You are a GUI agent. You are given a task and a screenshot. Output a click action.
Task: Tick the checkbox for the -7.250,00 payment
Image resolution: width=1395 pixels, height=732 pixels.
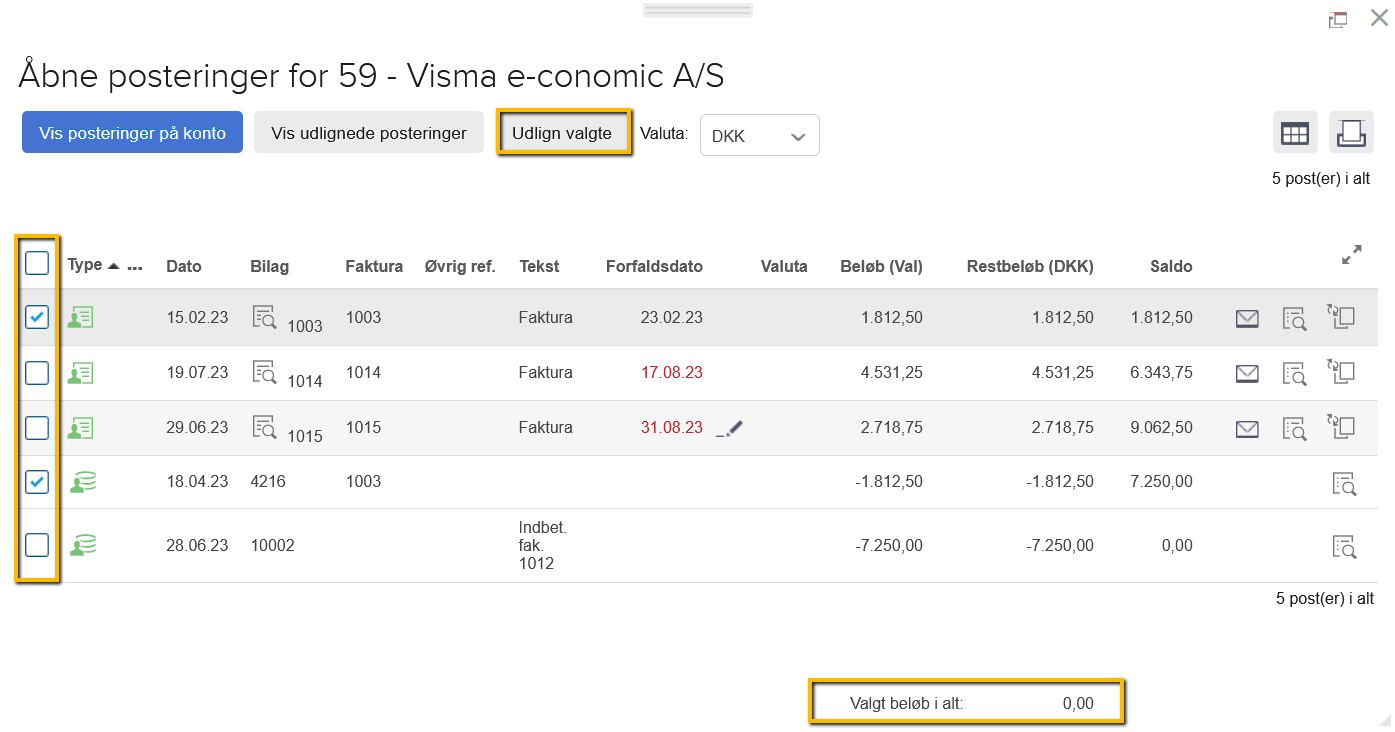click(x=37, y=545)
